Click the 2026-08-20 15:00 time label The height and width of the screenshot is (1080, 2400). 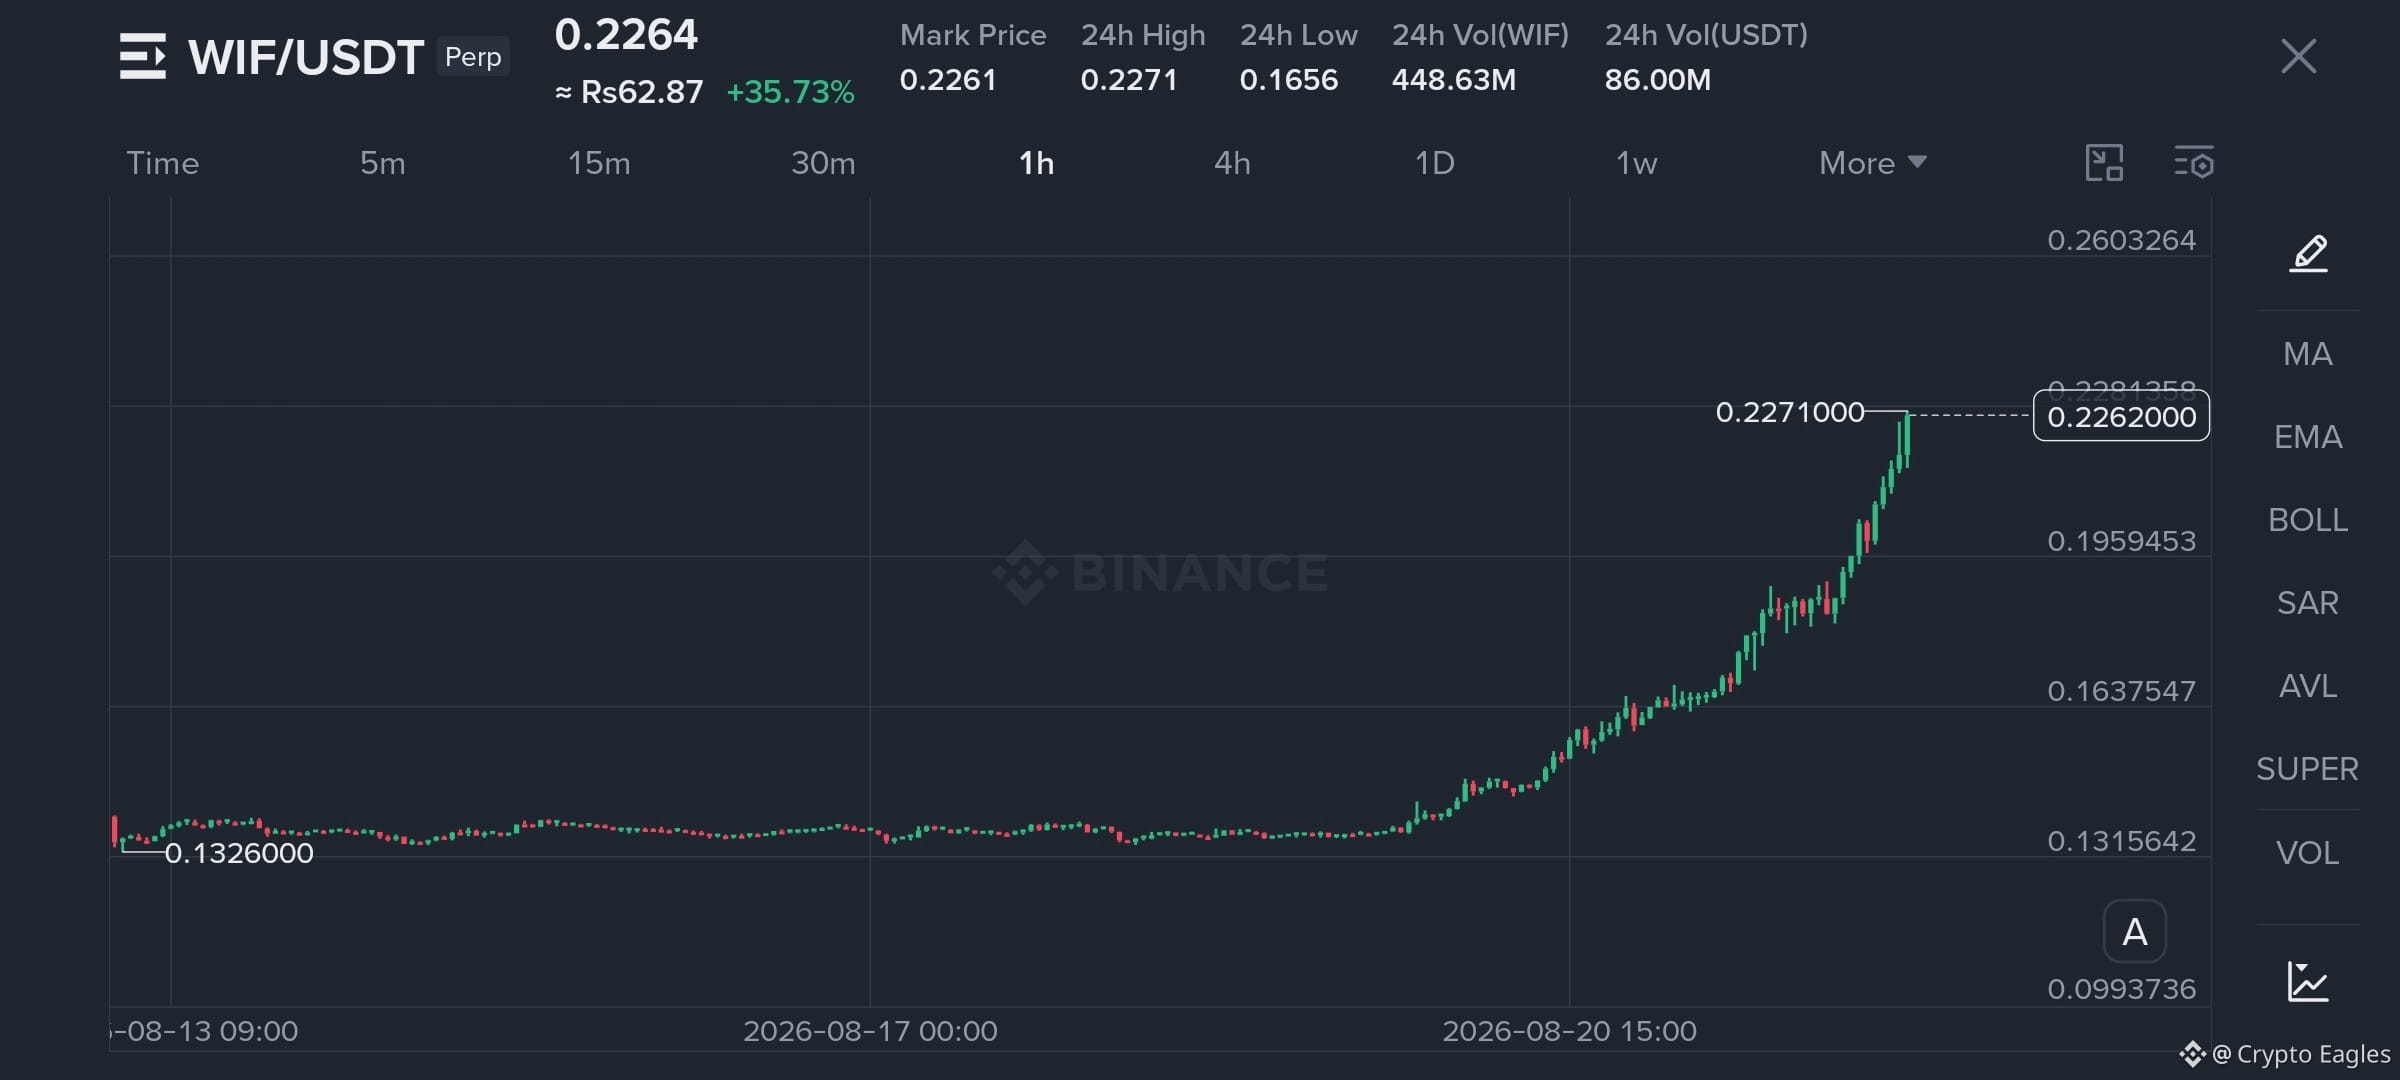tap(1569, 1031)
